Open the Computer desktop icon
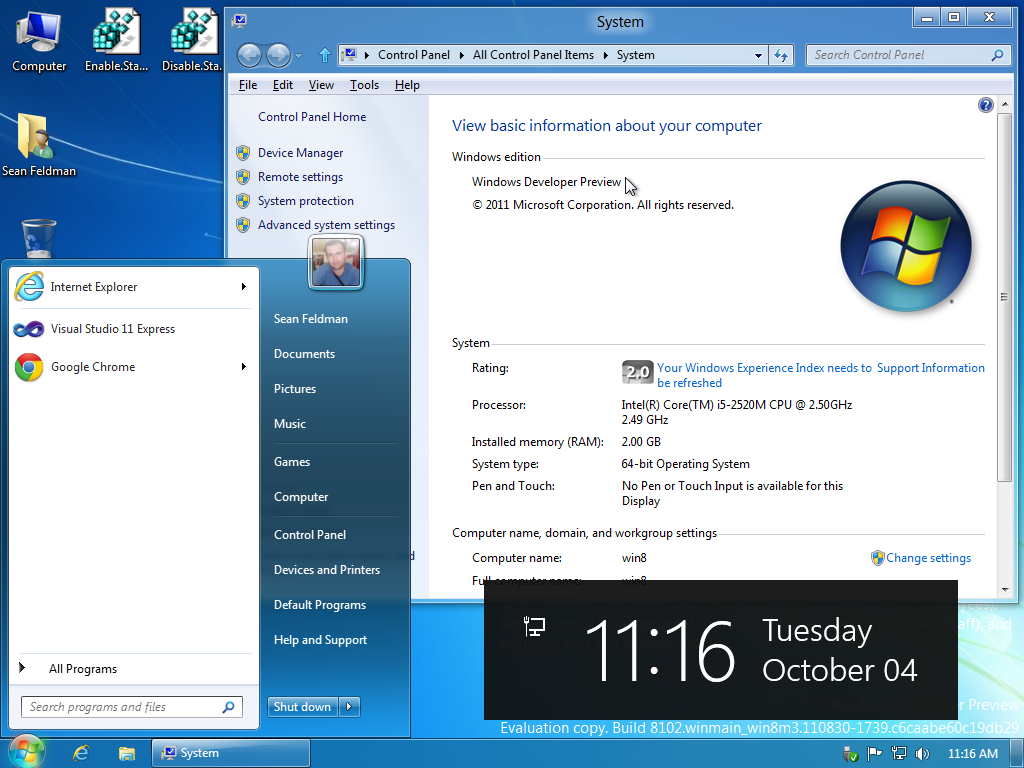 pyautogui.click(x=39, y=41)
